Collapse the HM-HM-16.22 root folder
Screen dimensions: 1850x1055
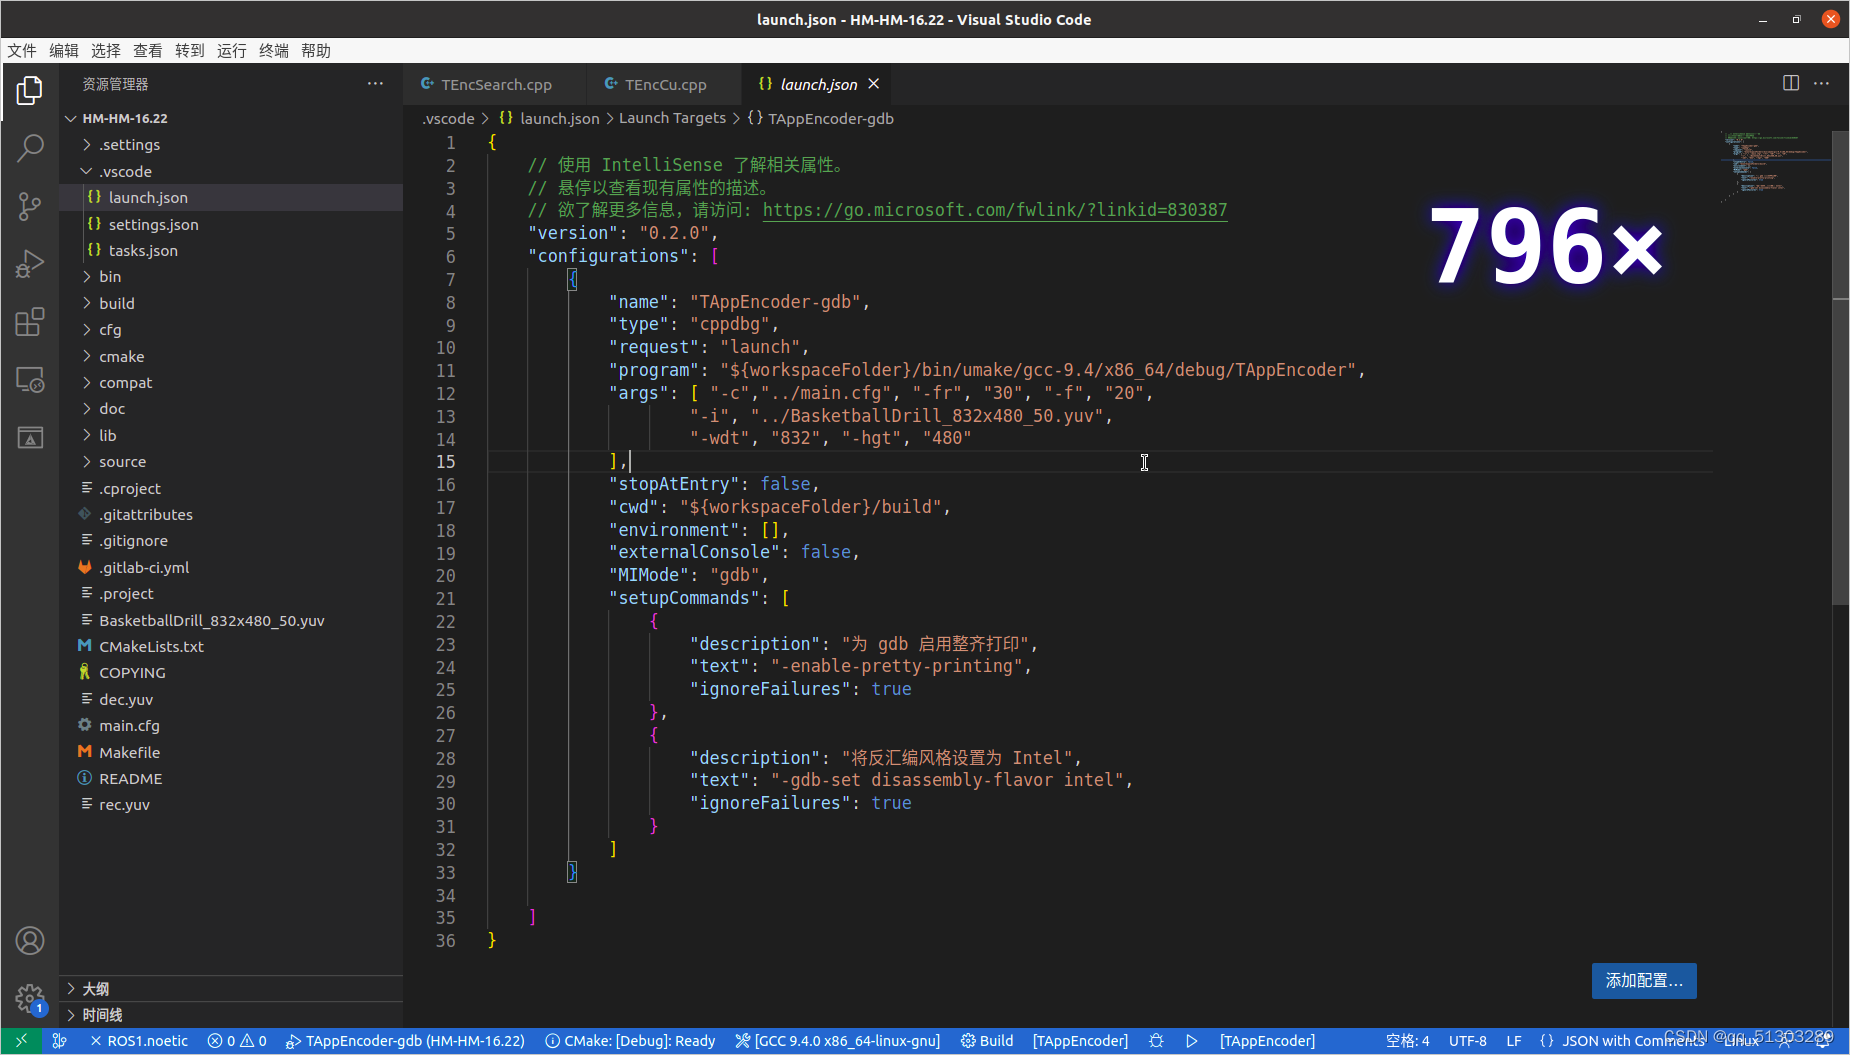(231, 118)
